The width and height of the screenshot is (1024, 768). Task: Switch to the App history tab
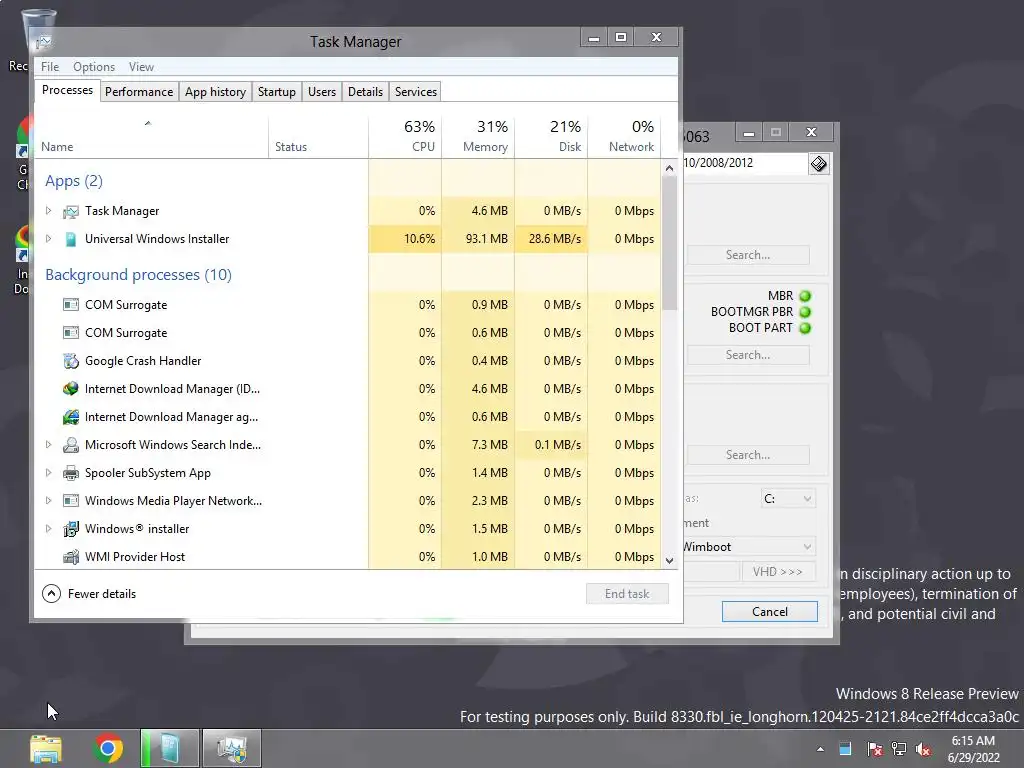click(215, 92)
